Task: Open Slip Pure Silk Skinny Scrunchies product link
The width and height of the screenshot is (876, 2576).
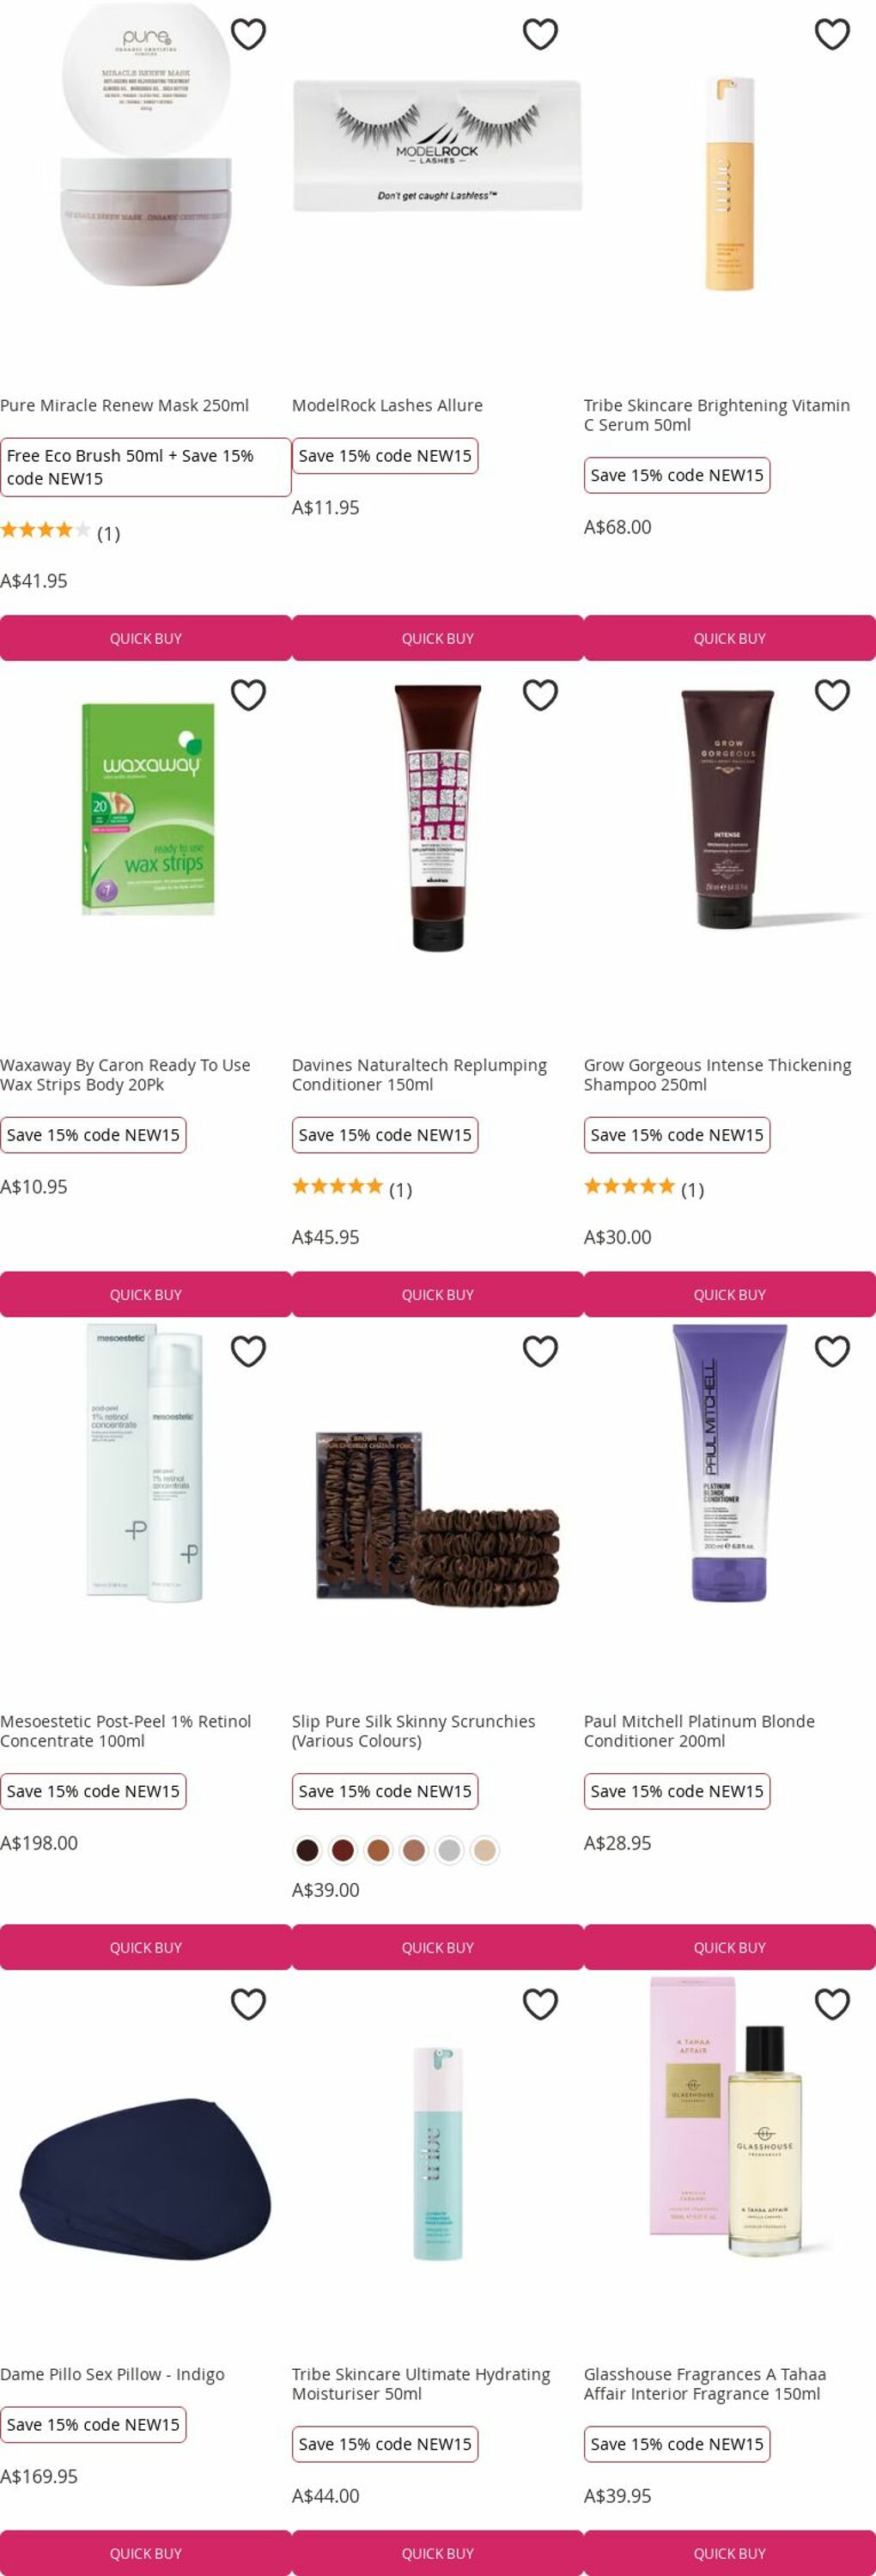Action: tap(413, 1731)
